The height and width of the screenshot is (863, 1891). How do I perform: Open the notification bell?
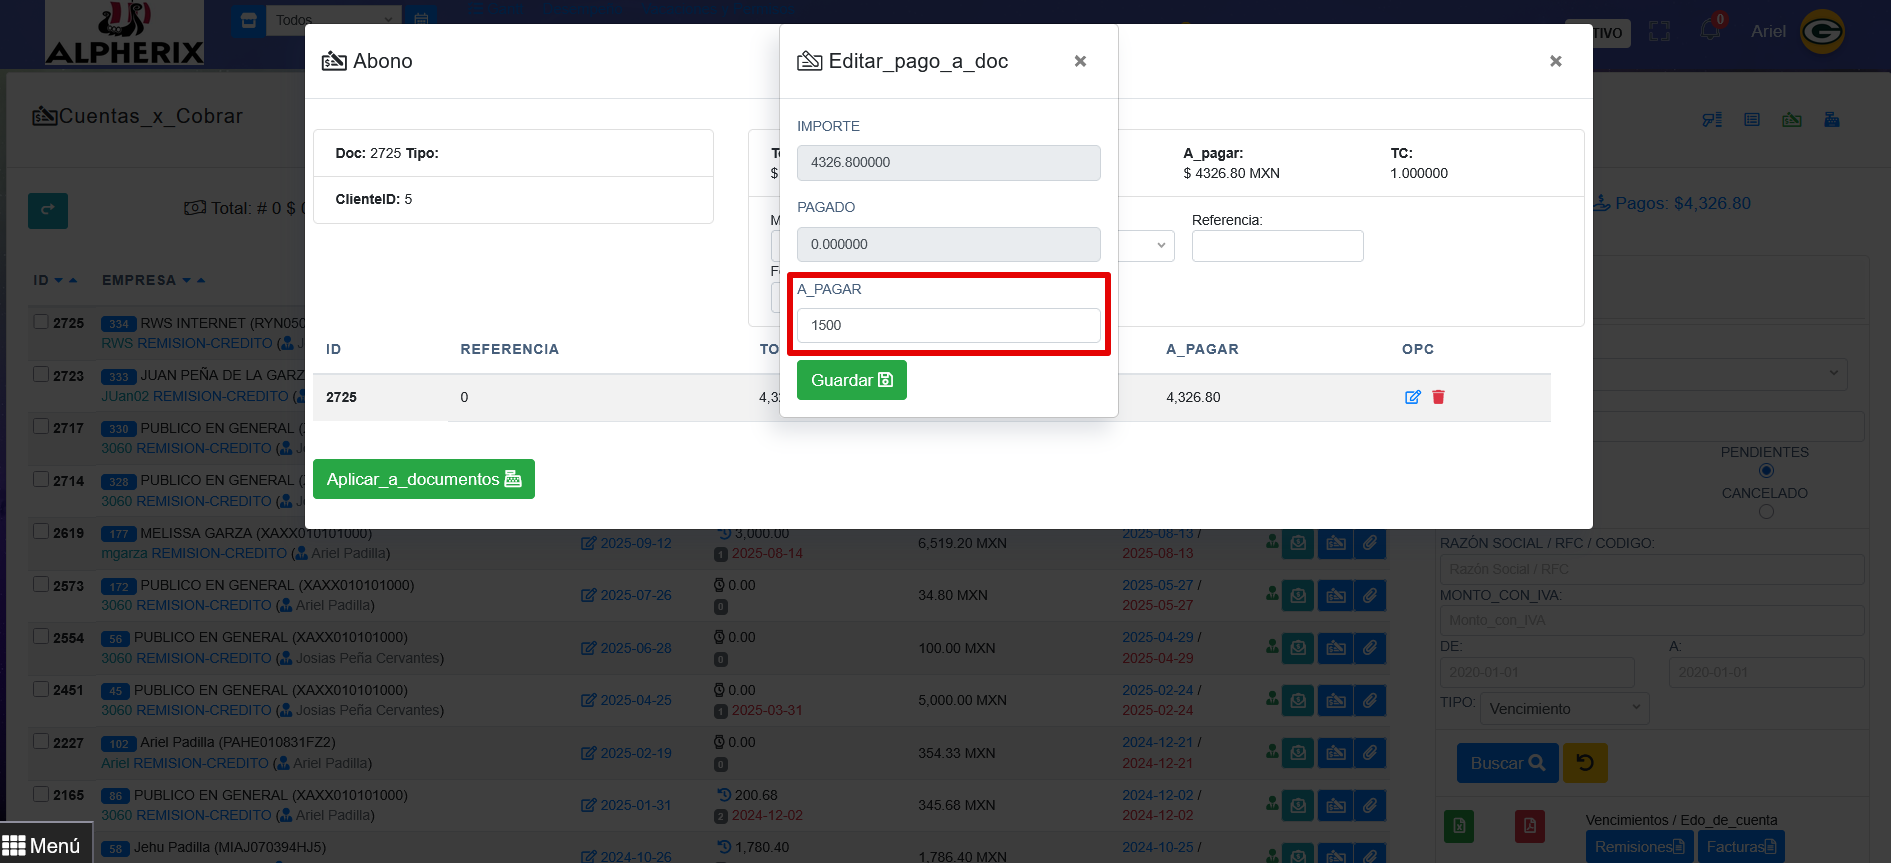1710,30
